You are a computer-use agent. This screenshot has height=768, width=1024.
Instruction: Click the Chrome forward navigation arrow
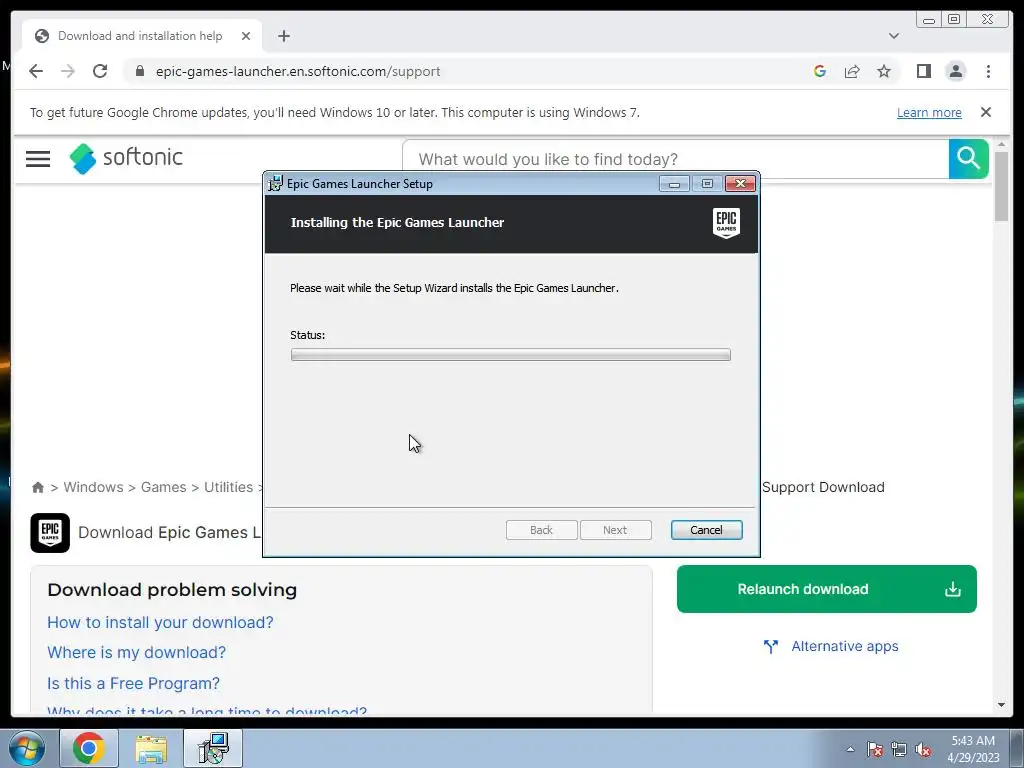tap(68, 71)
